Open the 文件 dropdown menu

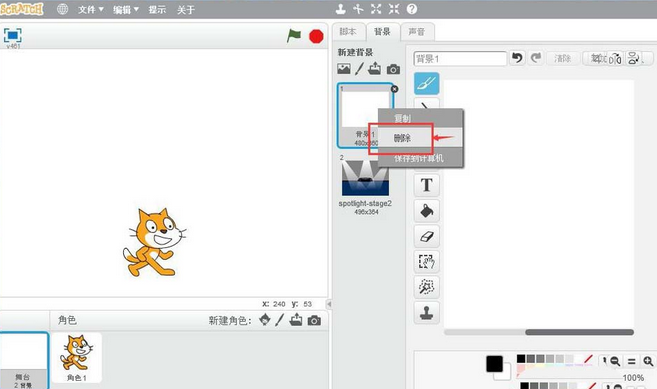click(91, 9)
